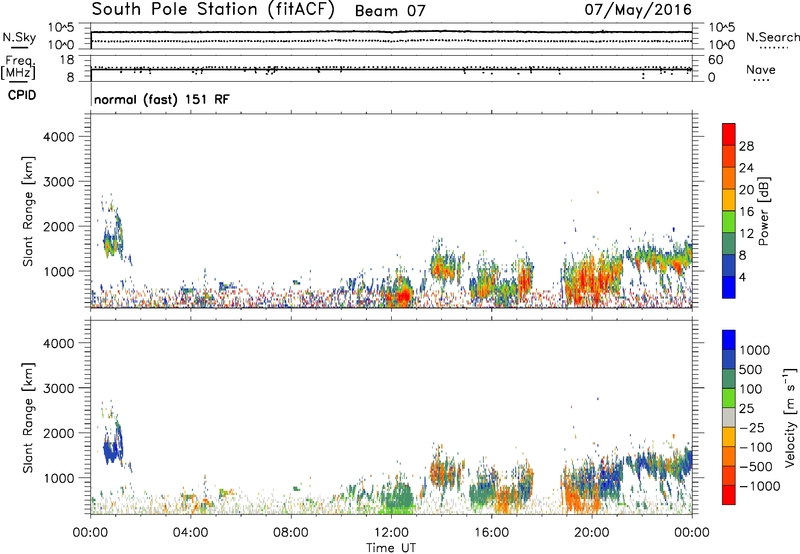Click the orange 20 dB power swatch

[x=729, y=178]
